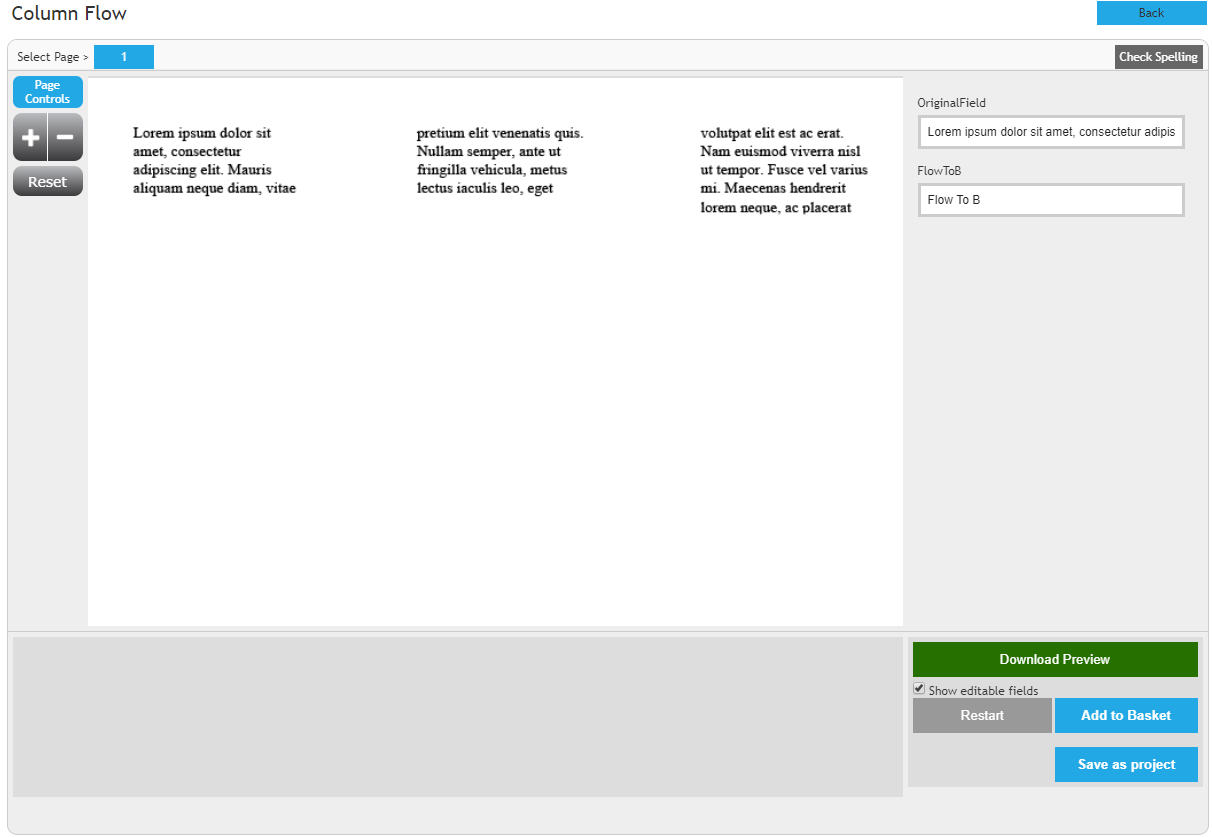Click the third column starting 'volutpat elit'
The image size is (1213, 837).
point(783,170)
